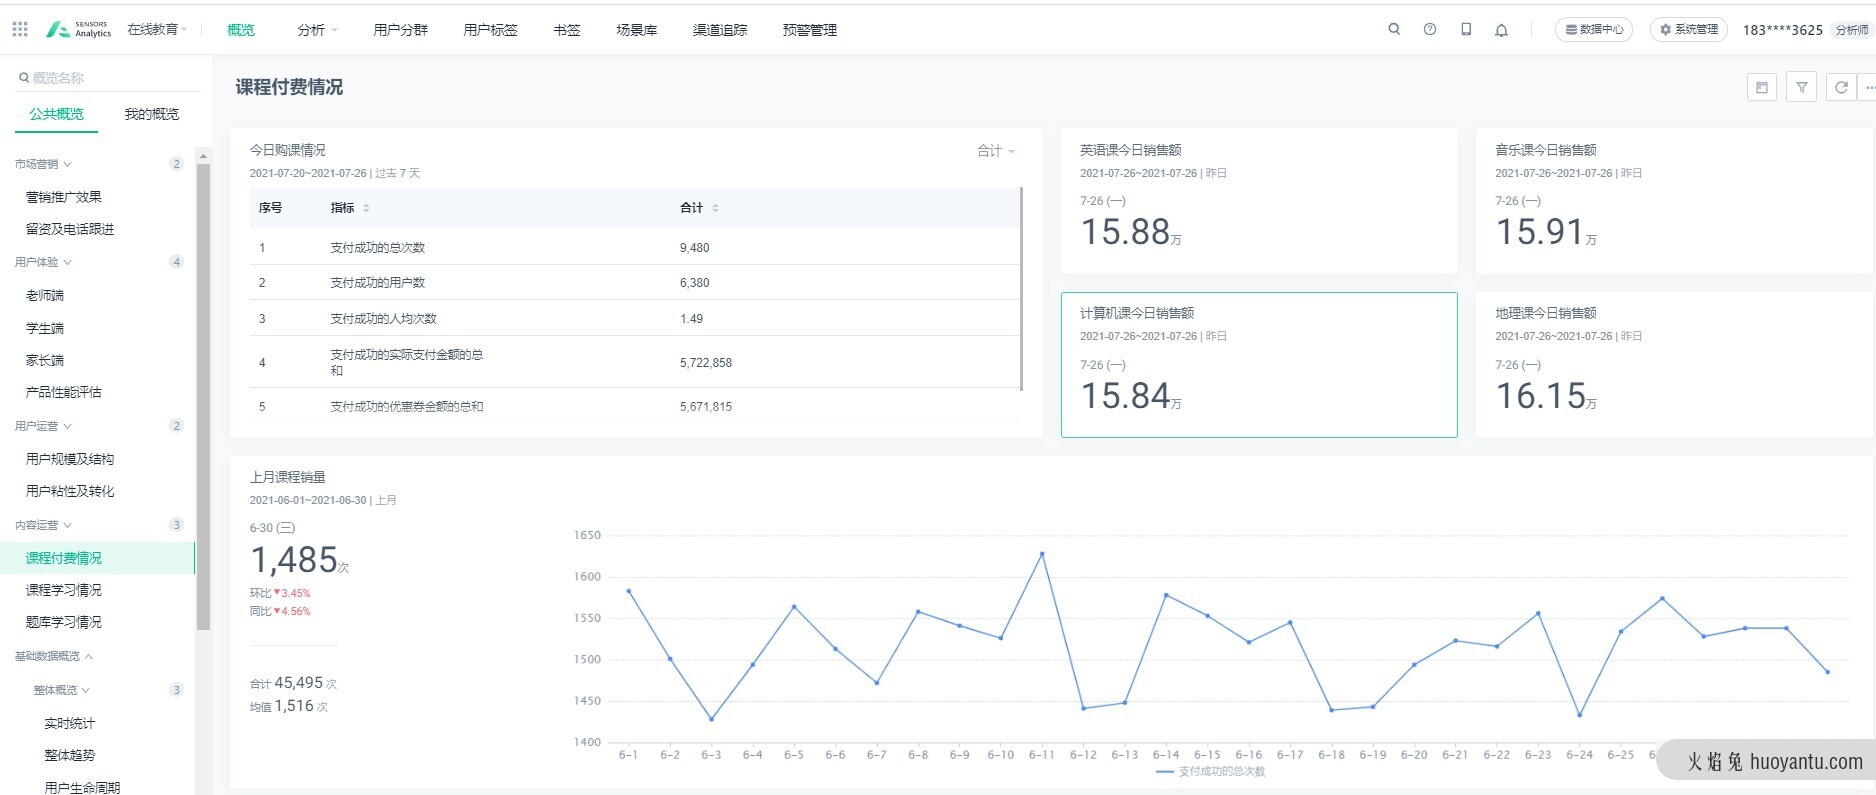
Task: Open the 地理课今日销售额 card
Action: [1673, 365]
